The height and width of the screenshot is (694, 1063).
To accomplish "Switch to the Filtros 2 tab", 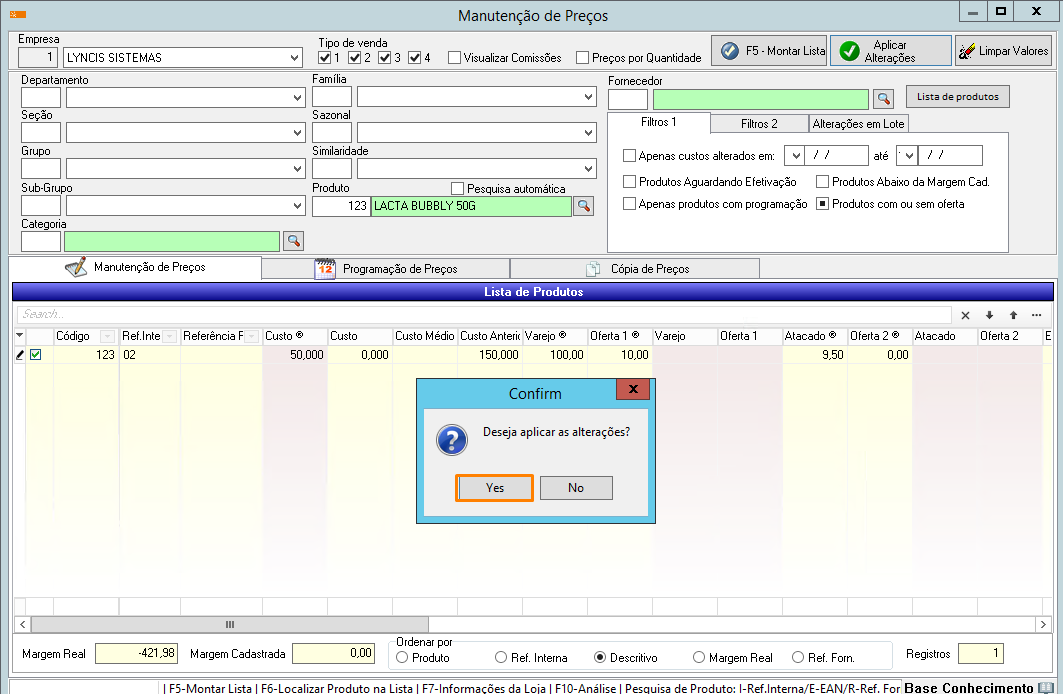I will [759, 124].
